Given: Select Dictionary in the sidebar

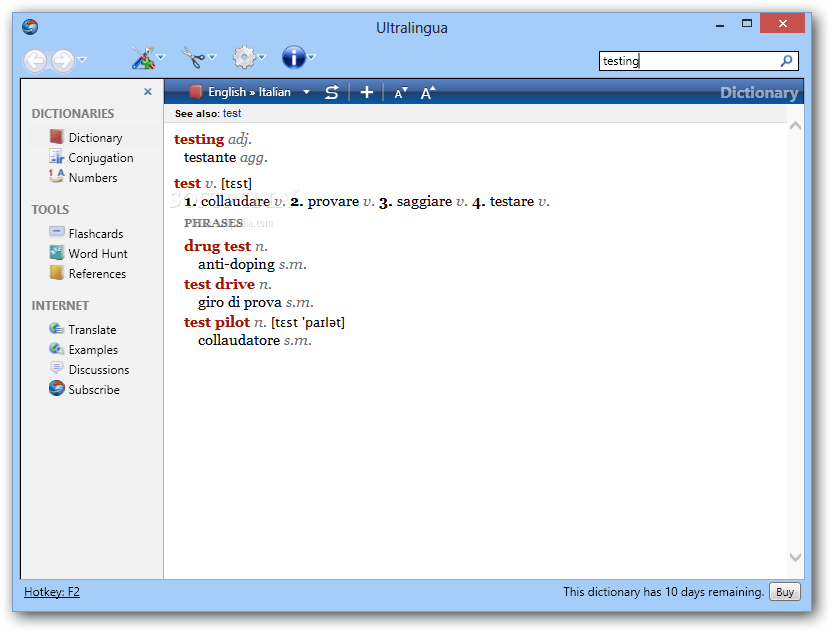Looking at the screenshot, I should pyautogui.click(x=96, y=138).
